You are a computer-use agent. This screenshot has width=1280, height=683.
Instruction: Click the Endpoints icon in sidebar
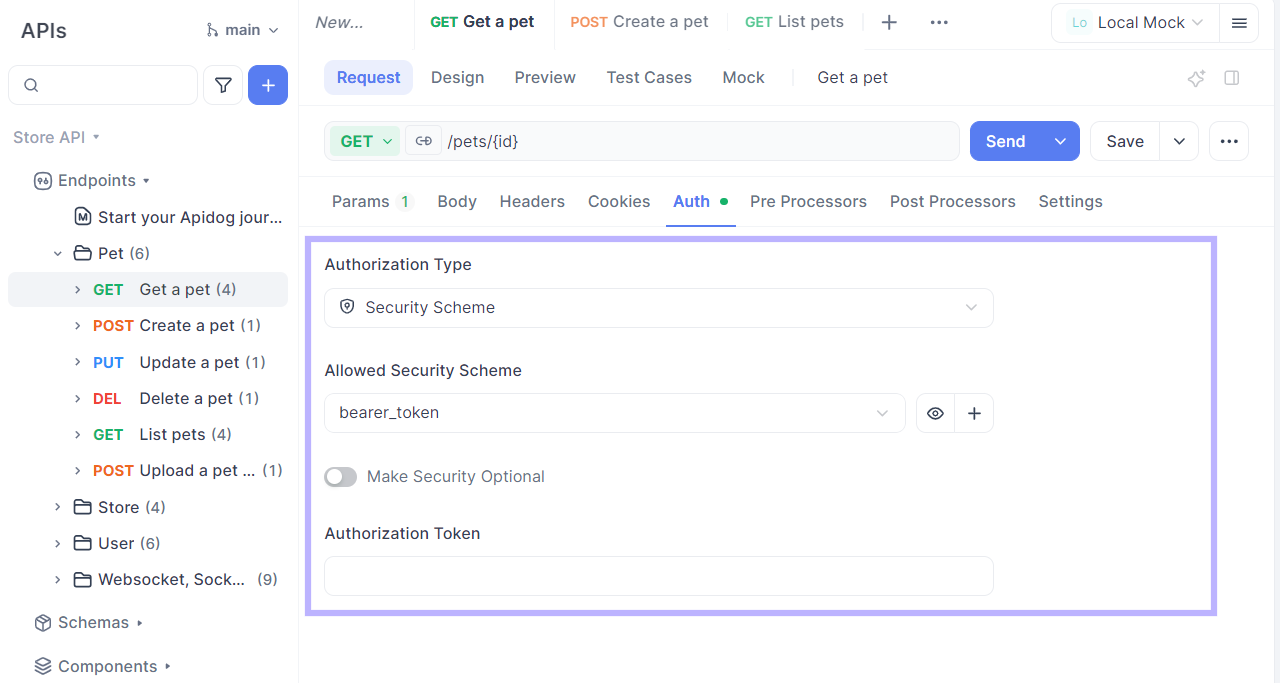(43, 181)
